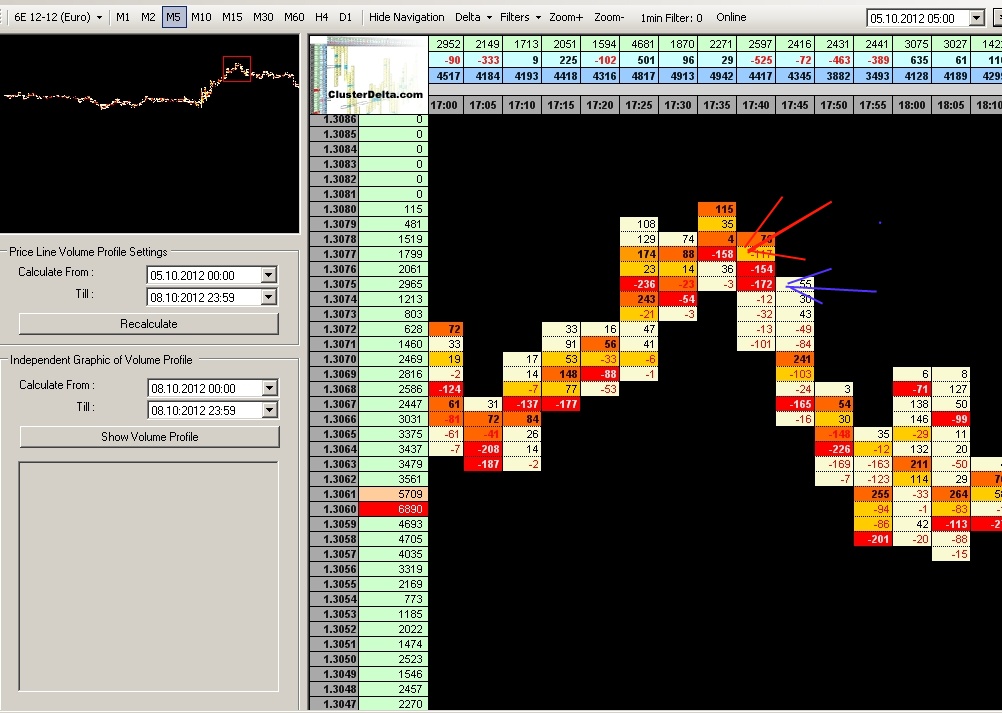Expand the Independent Graphic Till date dropdown arrow
Viewport: 1002px width, 713px height.
270,410
